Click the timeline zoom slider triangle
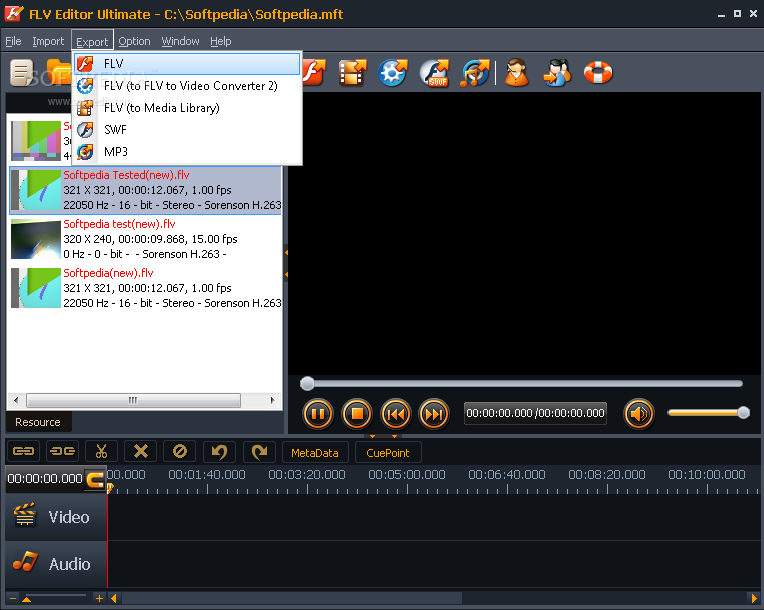The height and width of the screenshot is (610, 764). coord(26,599)
